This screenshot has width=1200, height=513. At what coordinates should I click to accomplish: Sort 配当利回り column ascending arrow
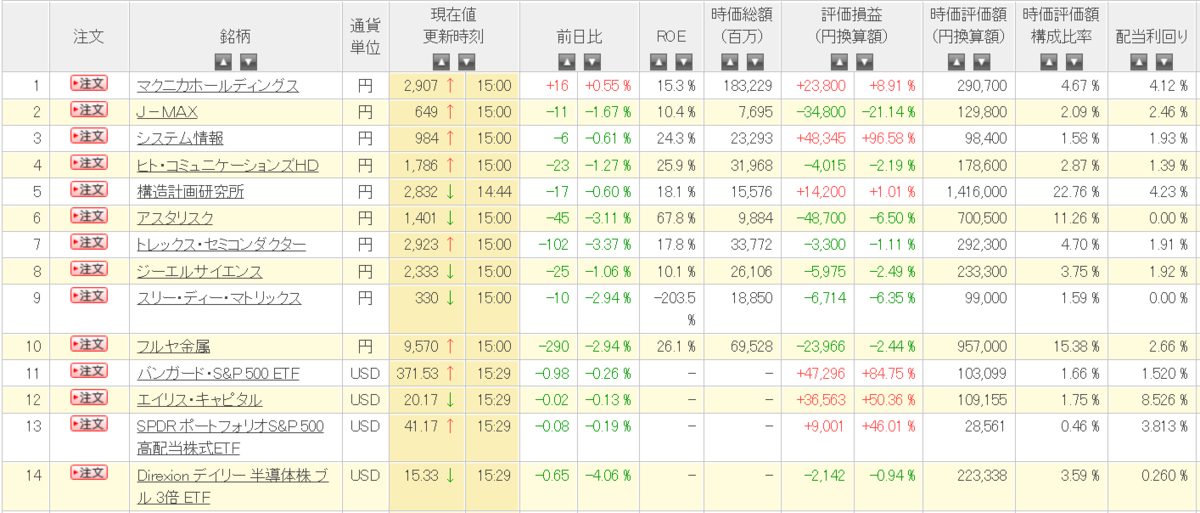point(1137,61)
